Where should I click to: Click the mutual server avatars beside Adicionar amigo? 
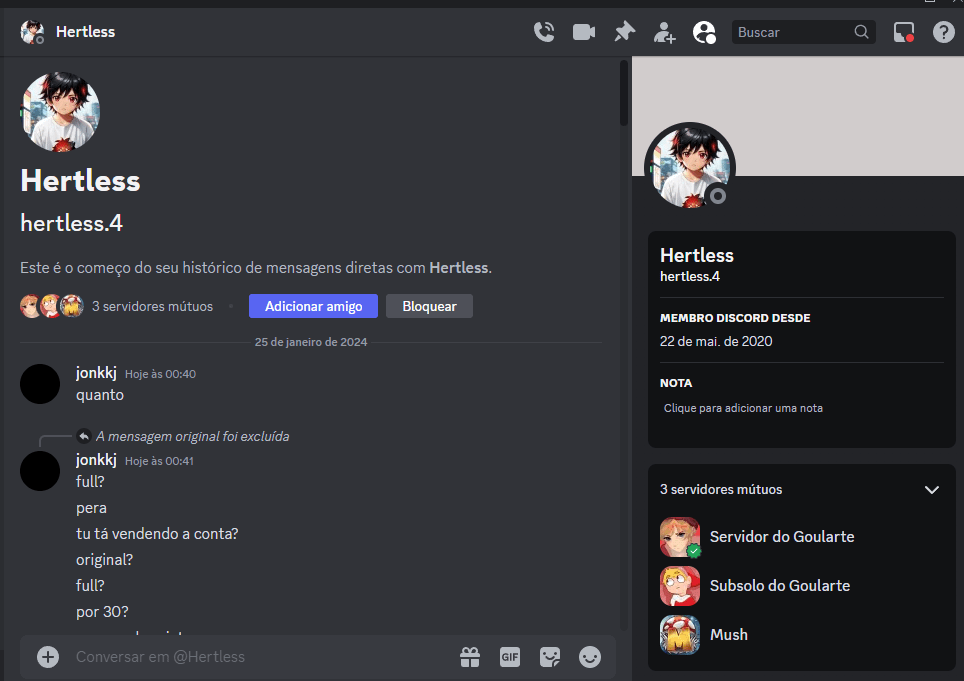[x=52, y=306]
